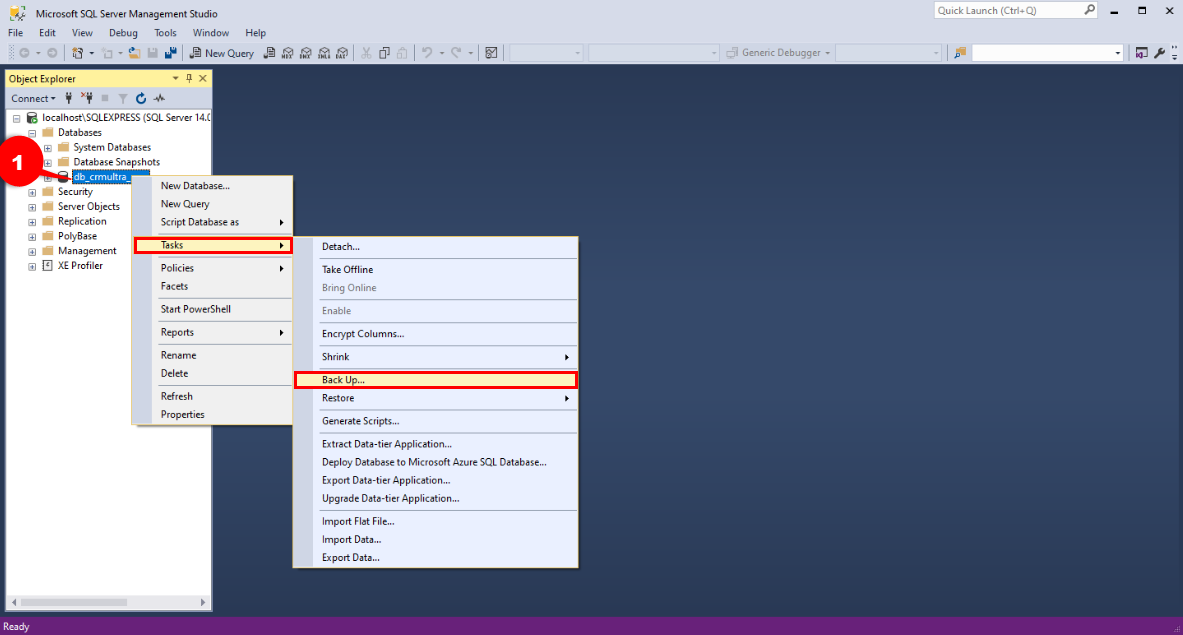Image resolution: width=1183 pixels, height=635 pixels.
Task: Click the Refresh icon in Object Explorer
Action: (141, 98)
